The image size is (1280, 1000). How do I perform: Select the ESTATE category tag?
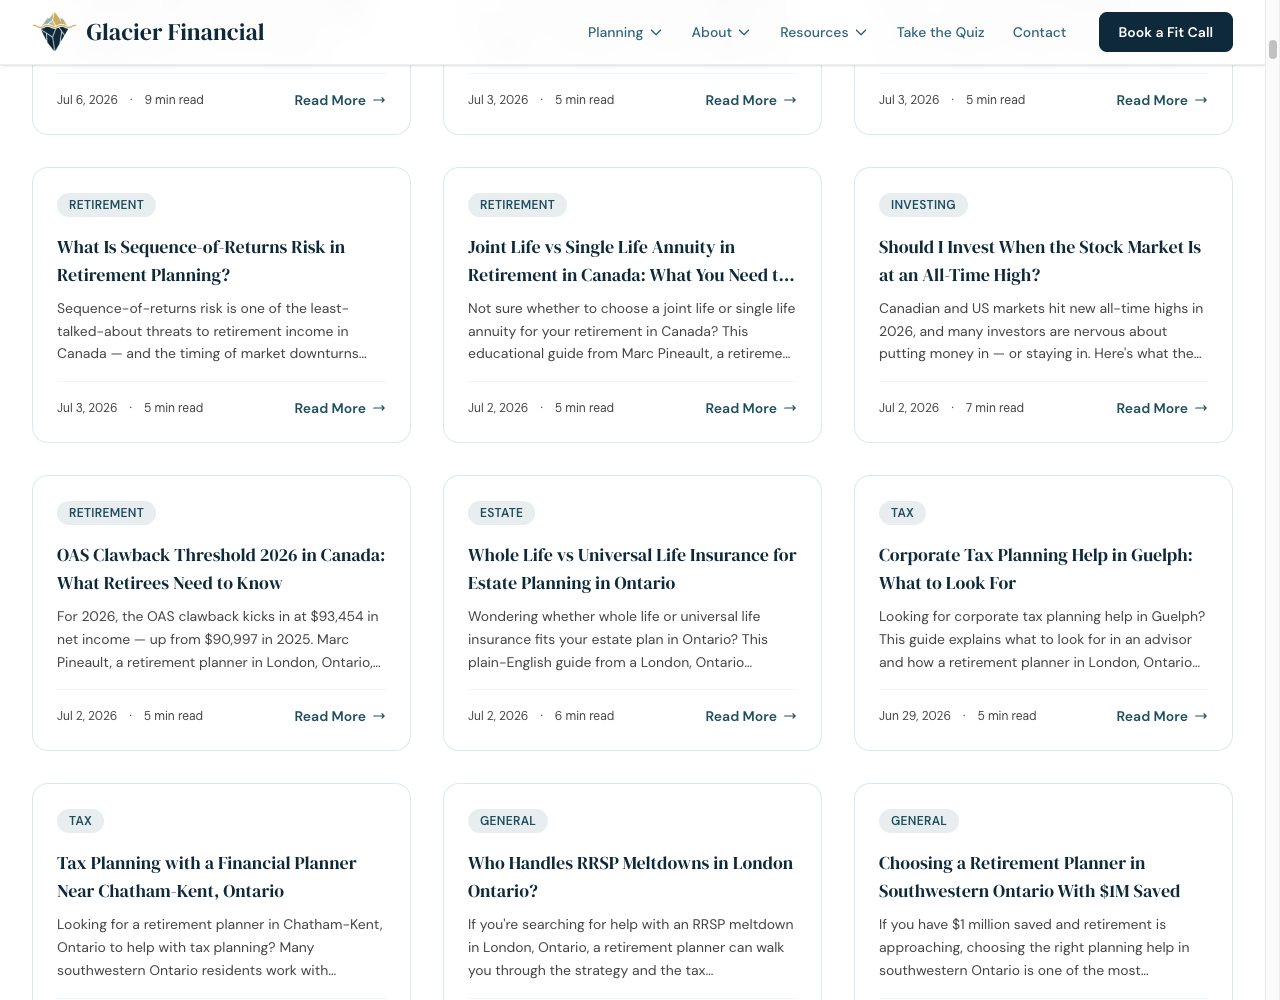click(501, 513)
